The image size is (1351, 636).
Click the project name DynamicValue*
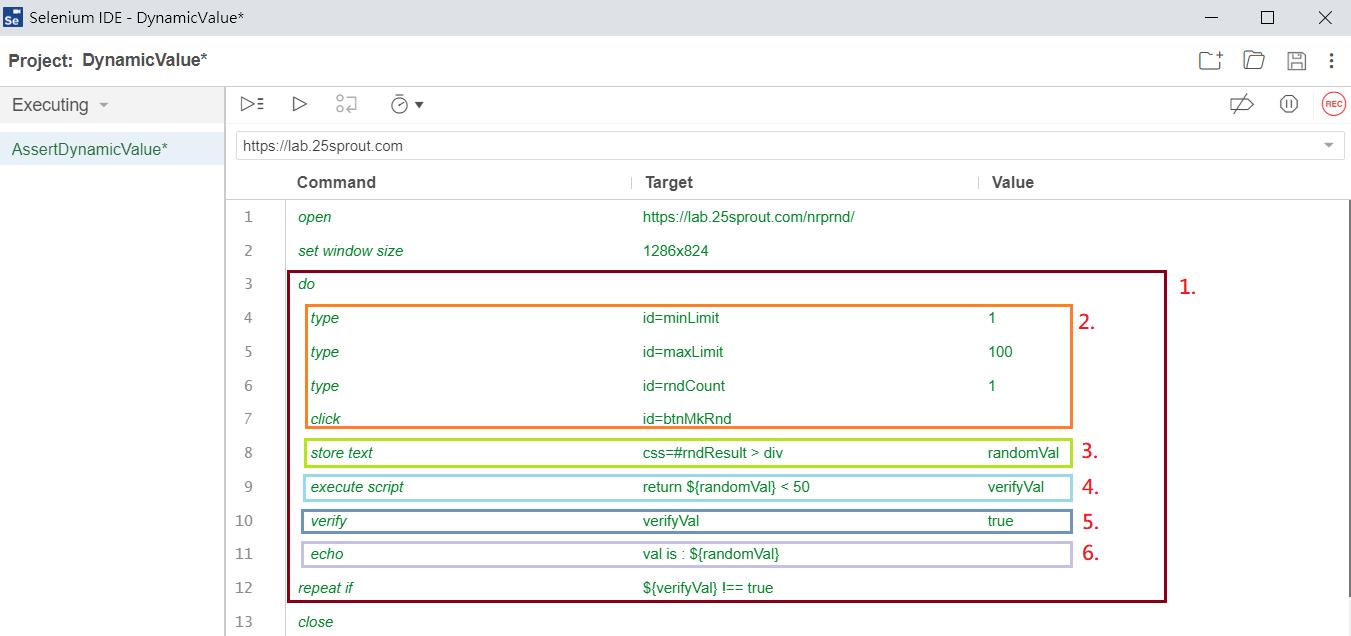[x=145, y=61]
